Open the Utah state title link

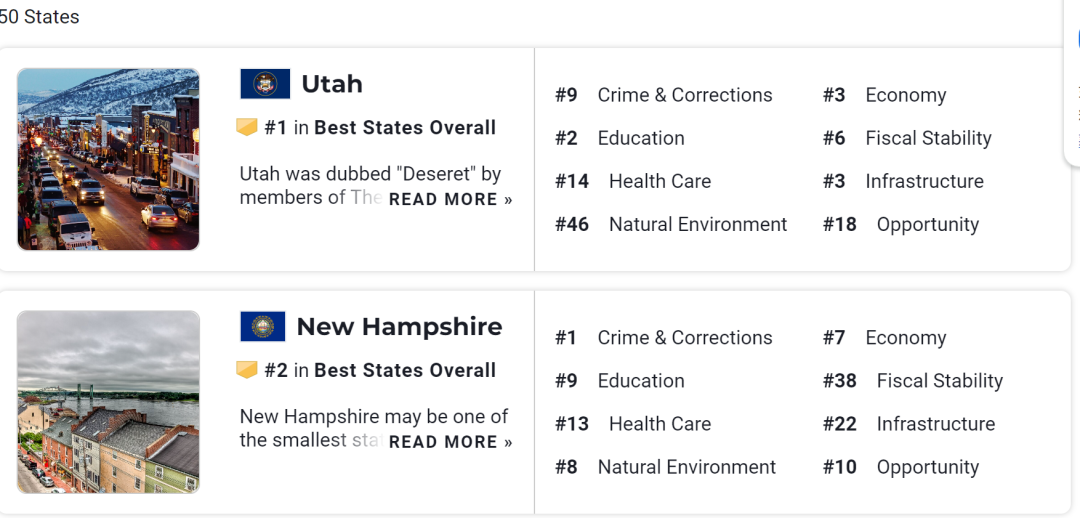pyautogui.click(x=332, y=84)
